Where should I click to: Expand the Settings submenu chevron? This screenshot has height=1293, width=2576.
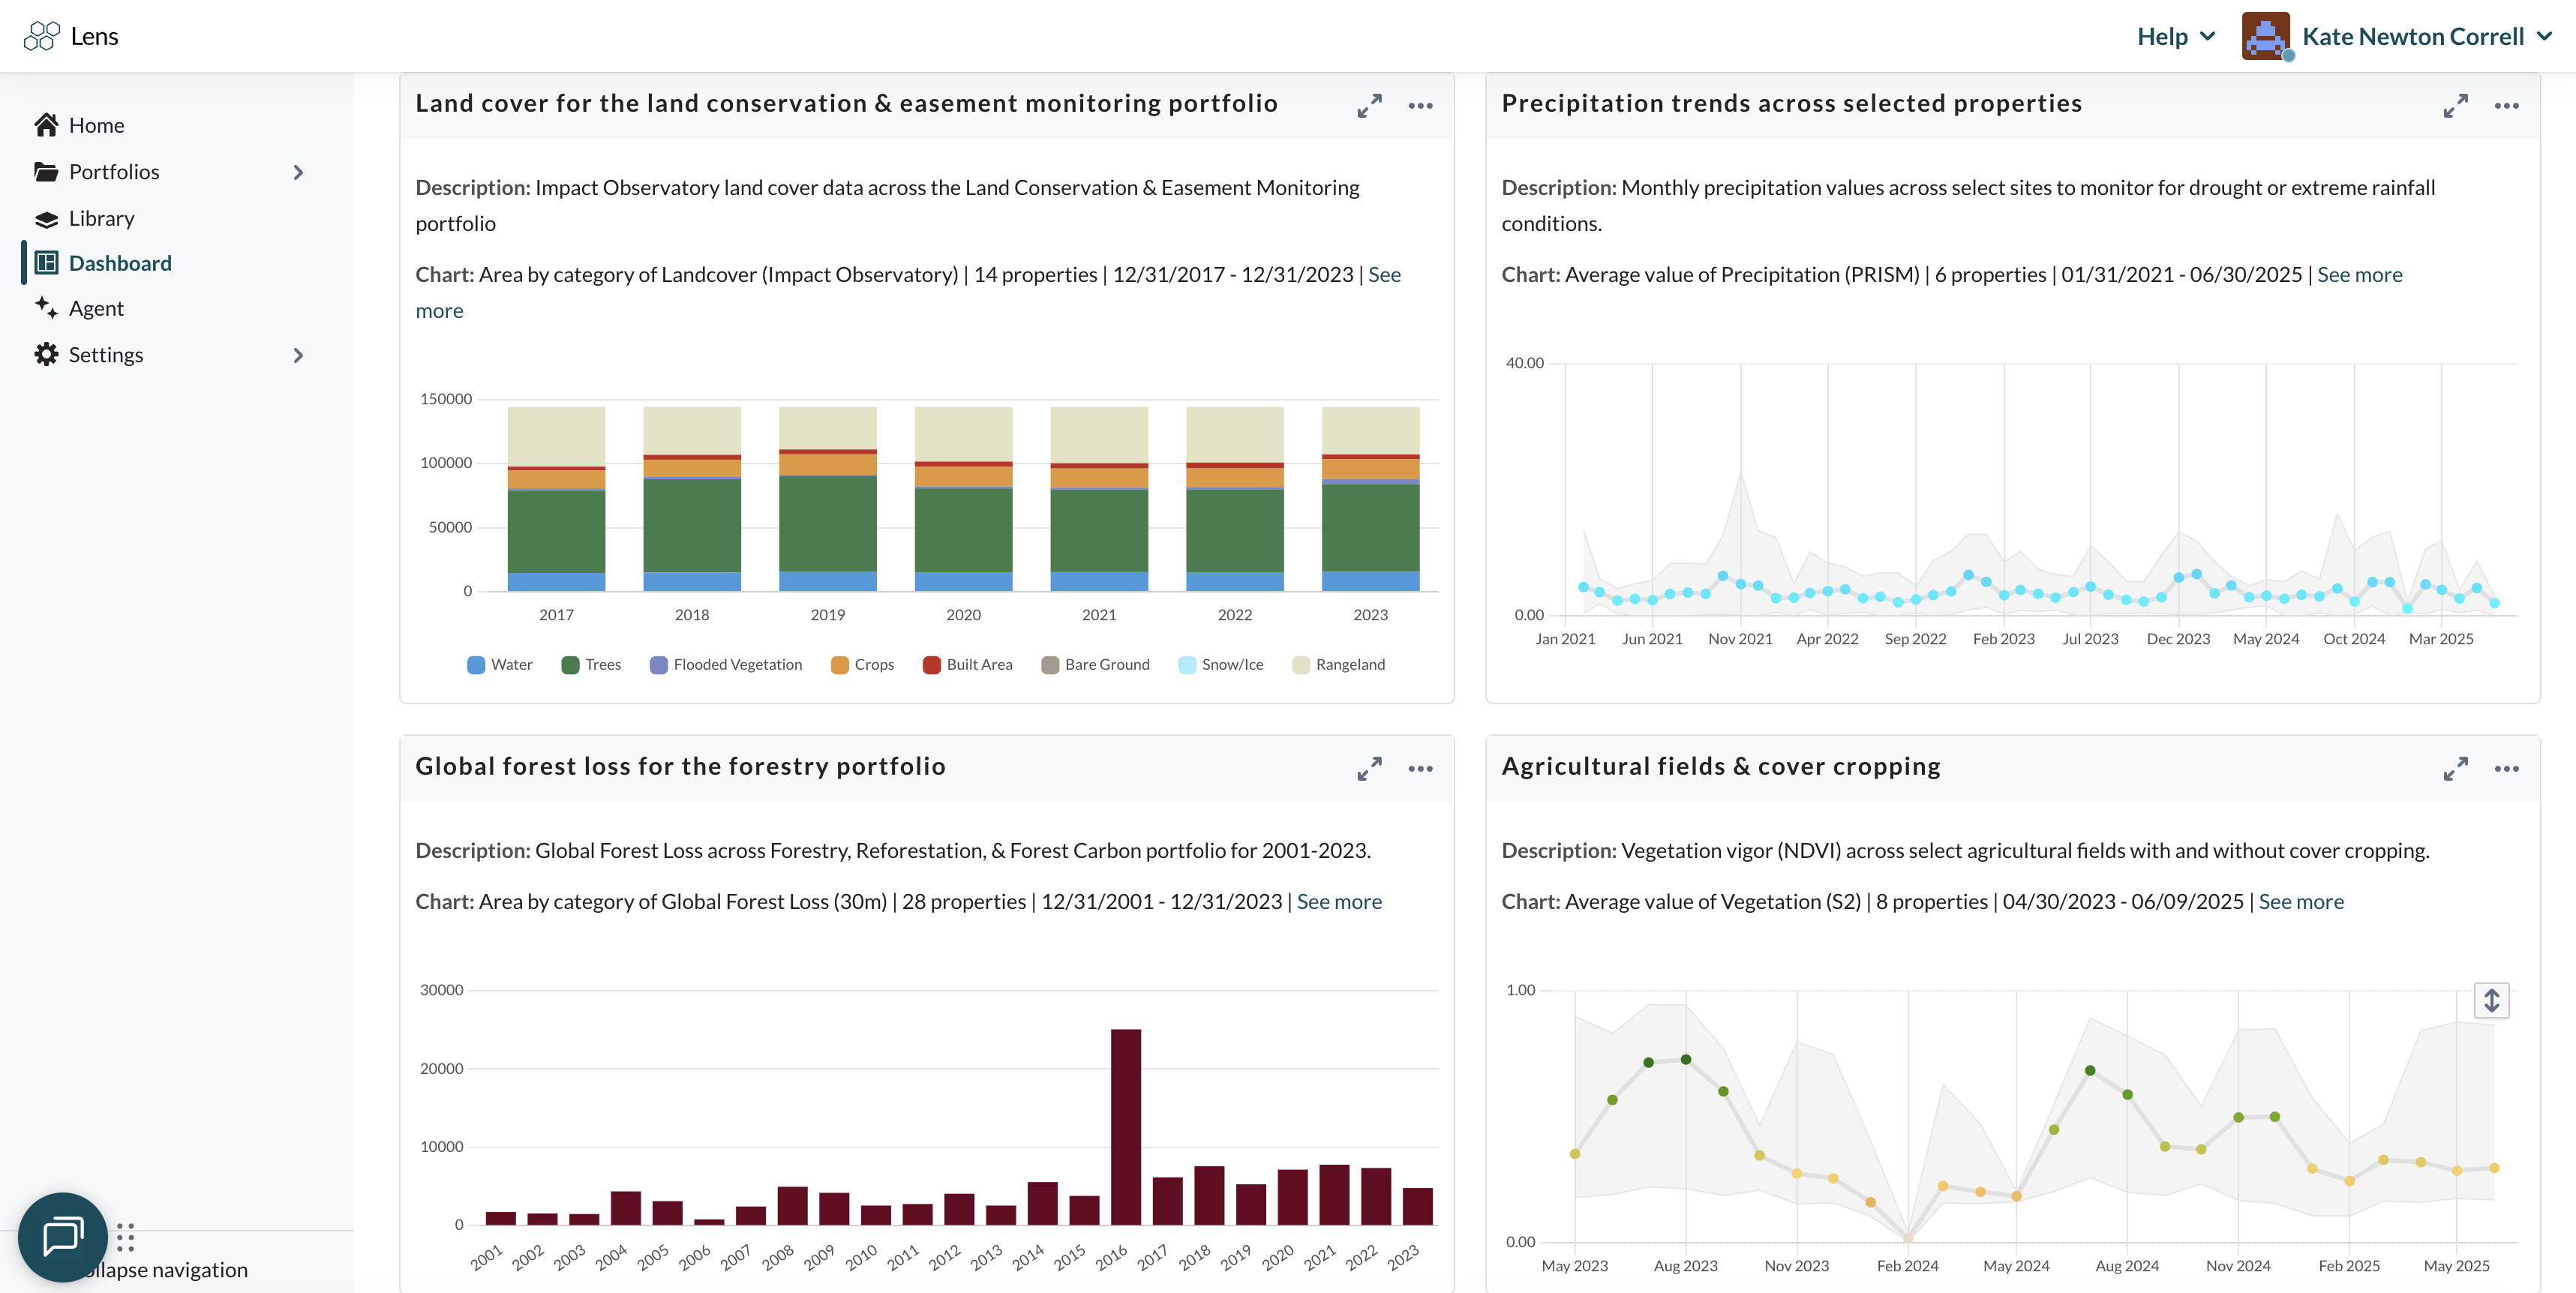pyautogui.click(x=298, y=355)
